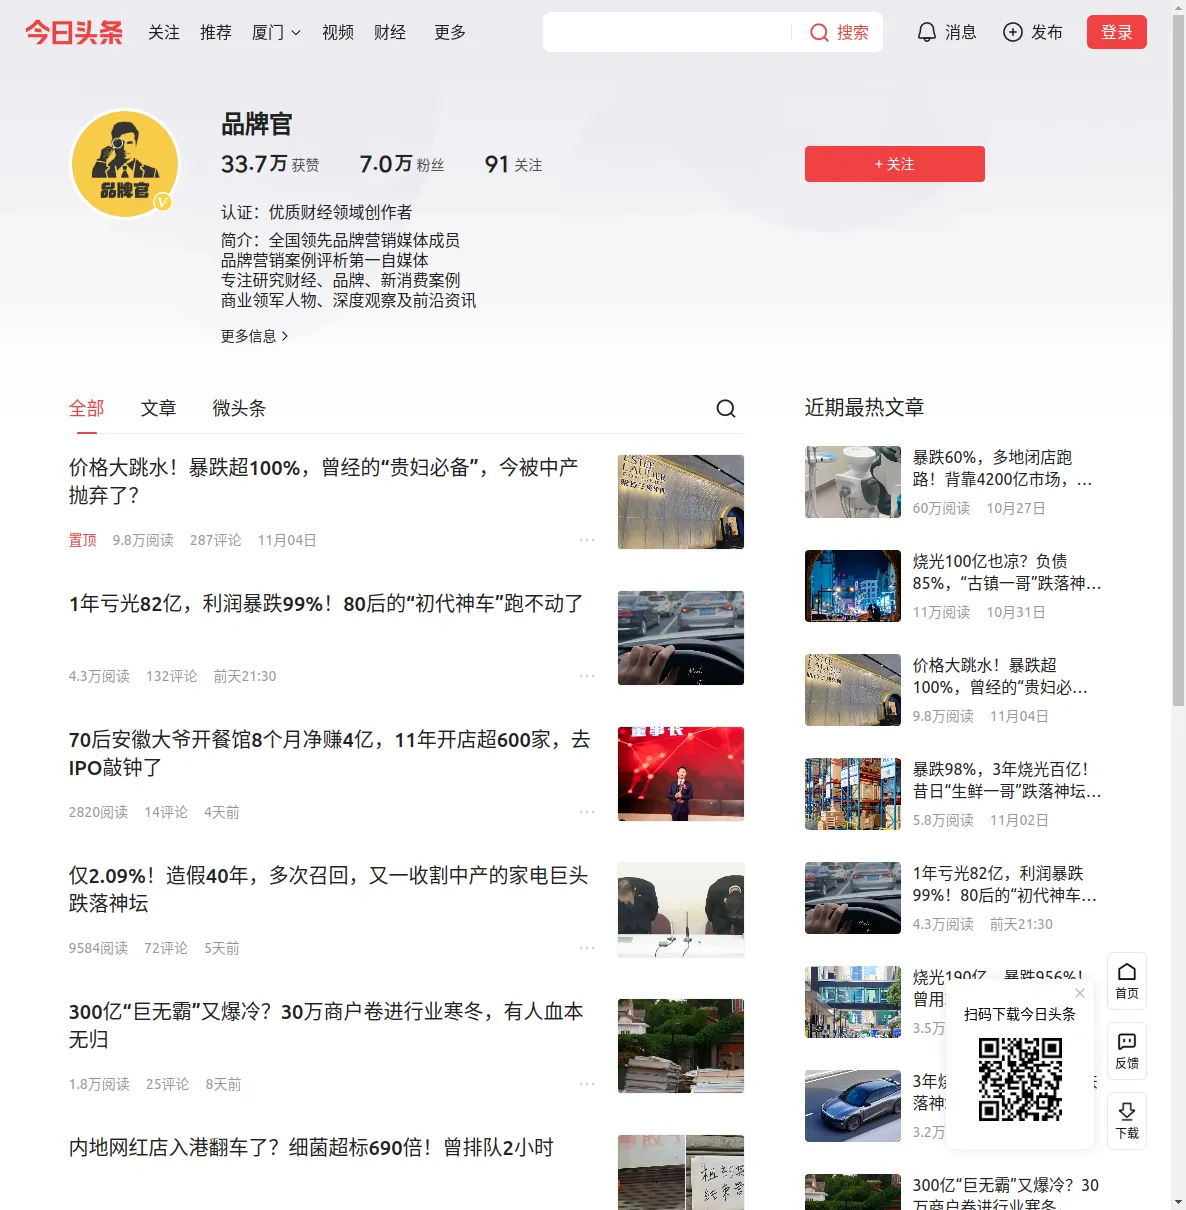Open the 更多 menu in header

(x=450, y=33)
